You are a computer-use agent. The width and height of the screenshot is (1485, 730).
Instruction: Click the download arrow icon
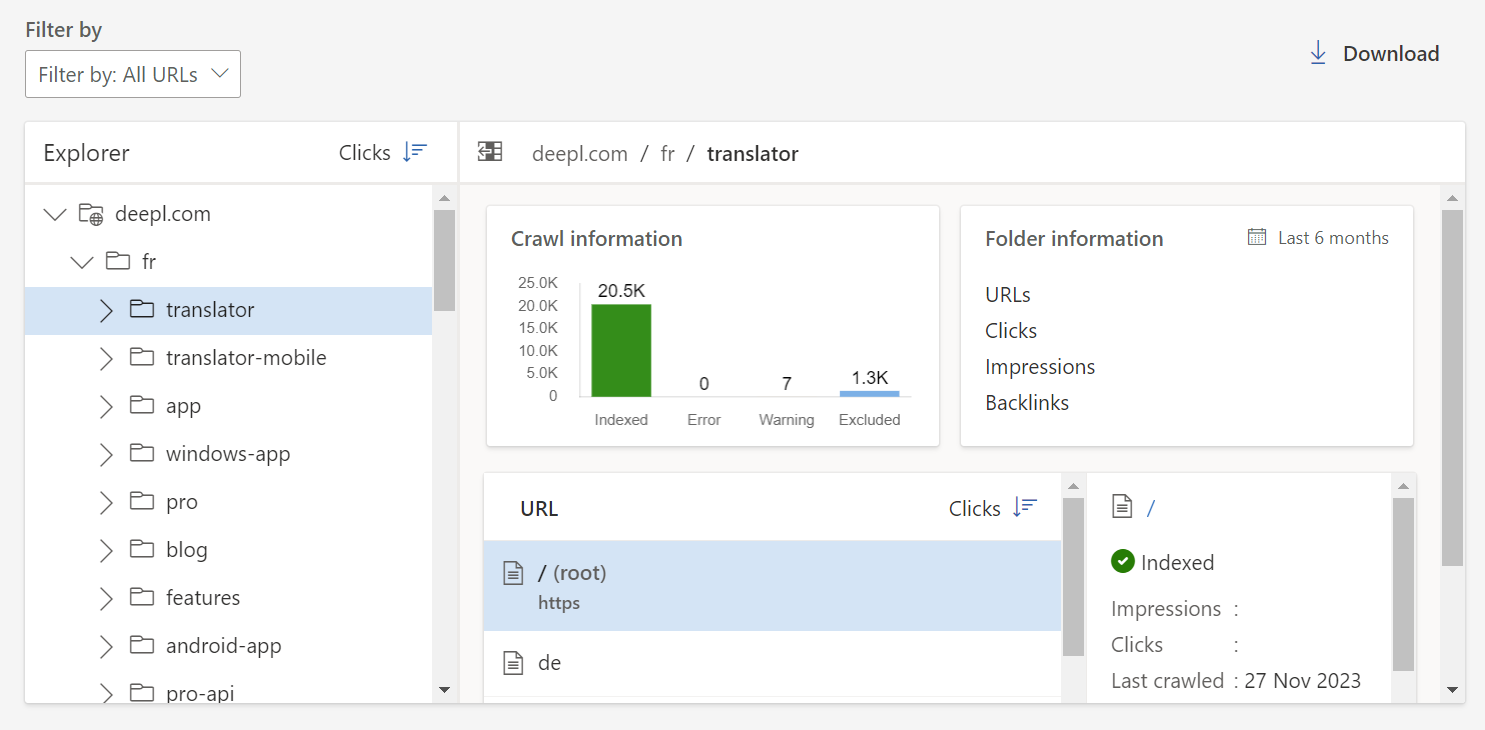point(1318,54)
